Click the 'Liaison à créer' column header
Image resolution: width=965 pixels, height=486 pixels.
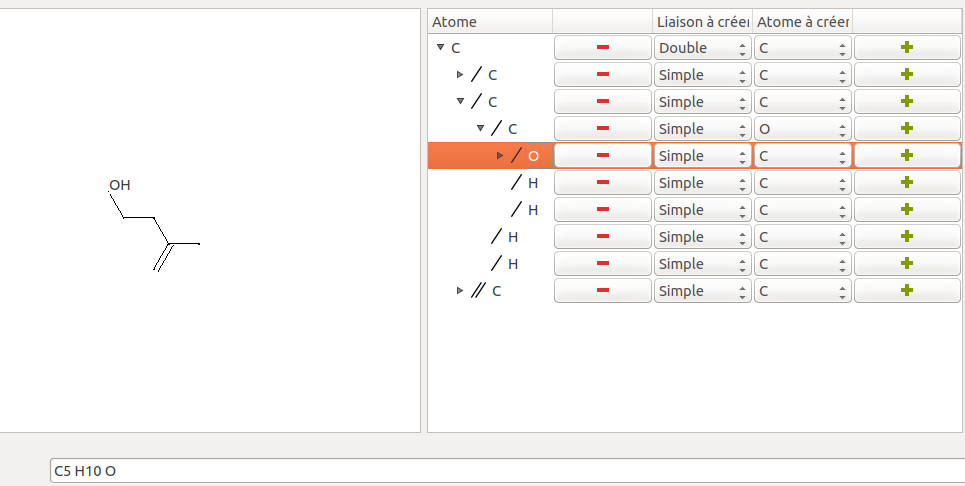click(x=702, y=22)
